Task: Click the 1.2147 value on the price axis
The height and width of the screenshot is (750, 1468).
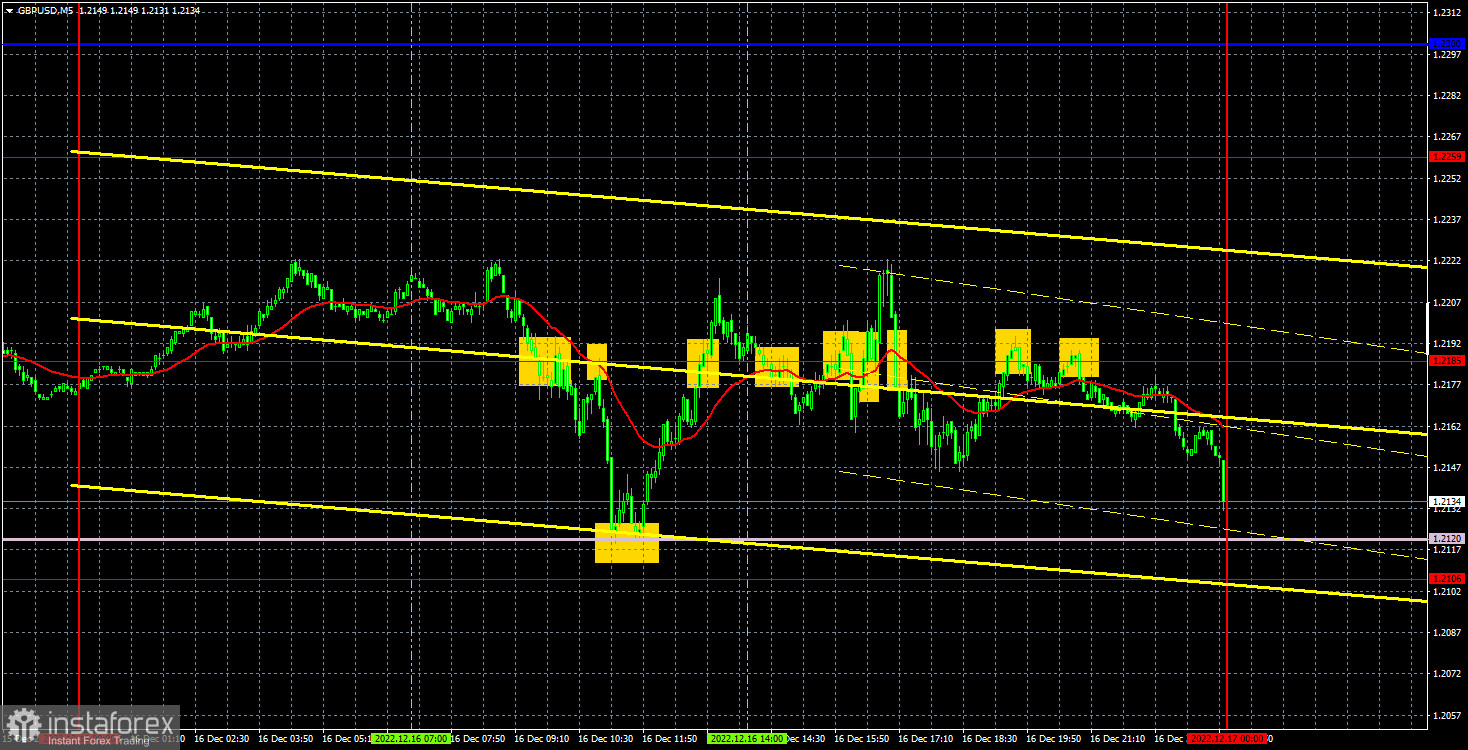Action: (1446, 467)
